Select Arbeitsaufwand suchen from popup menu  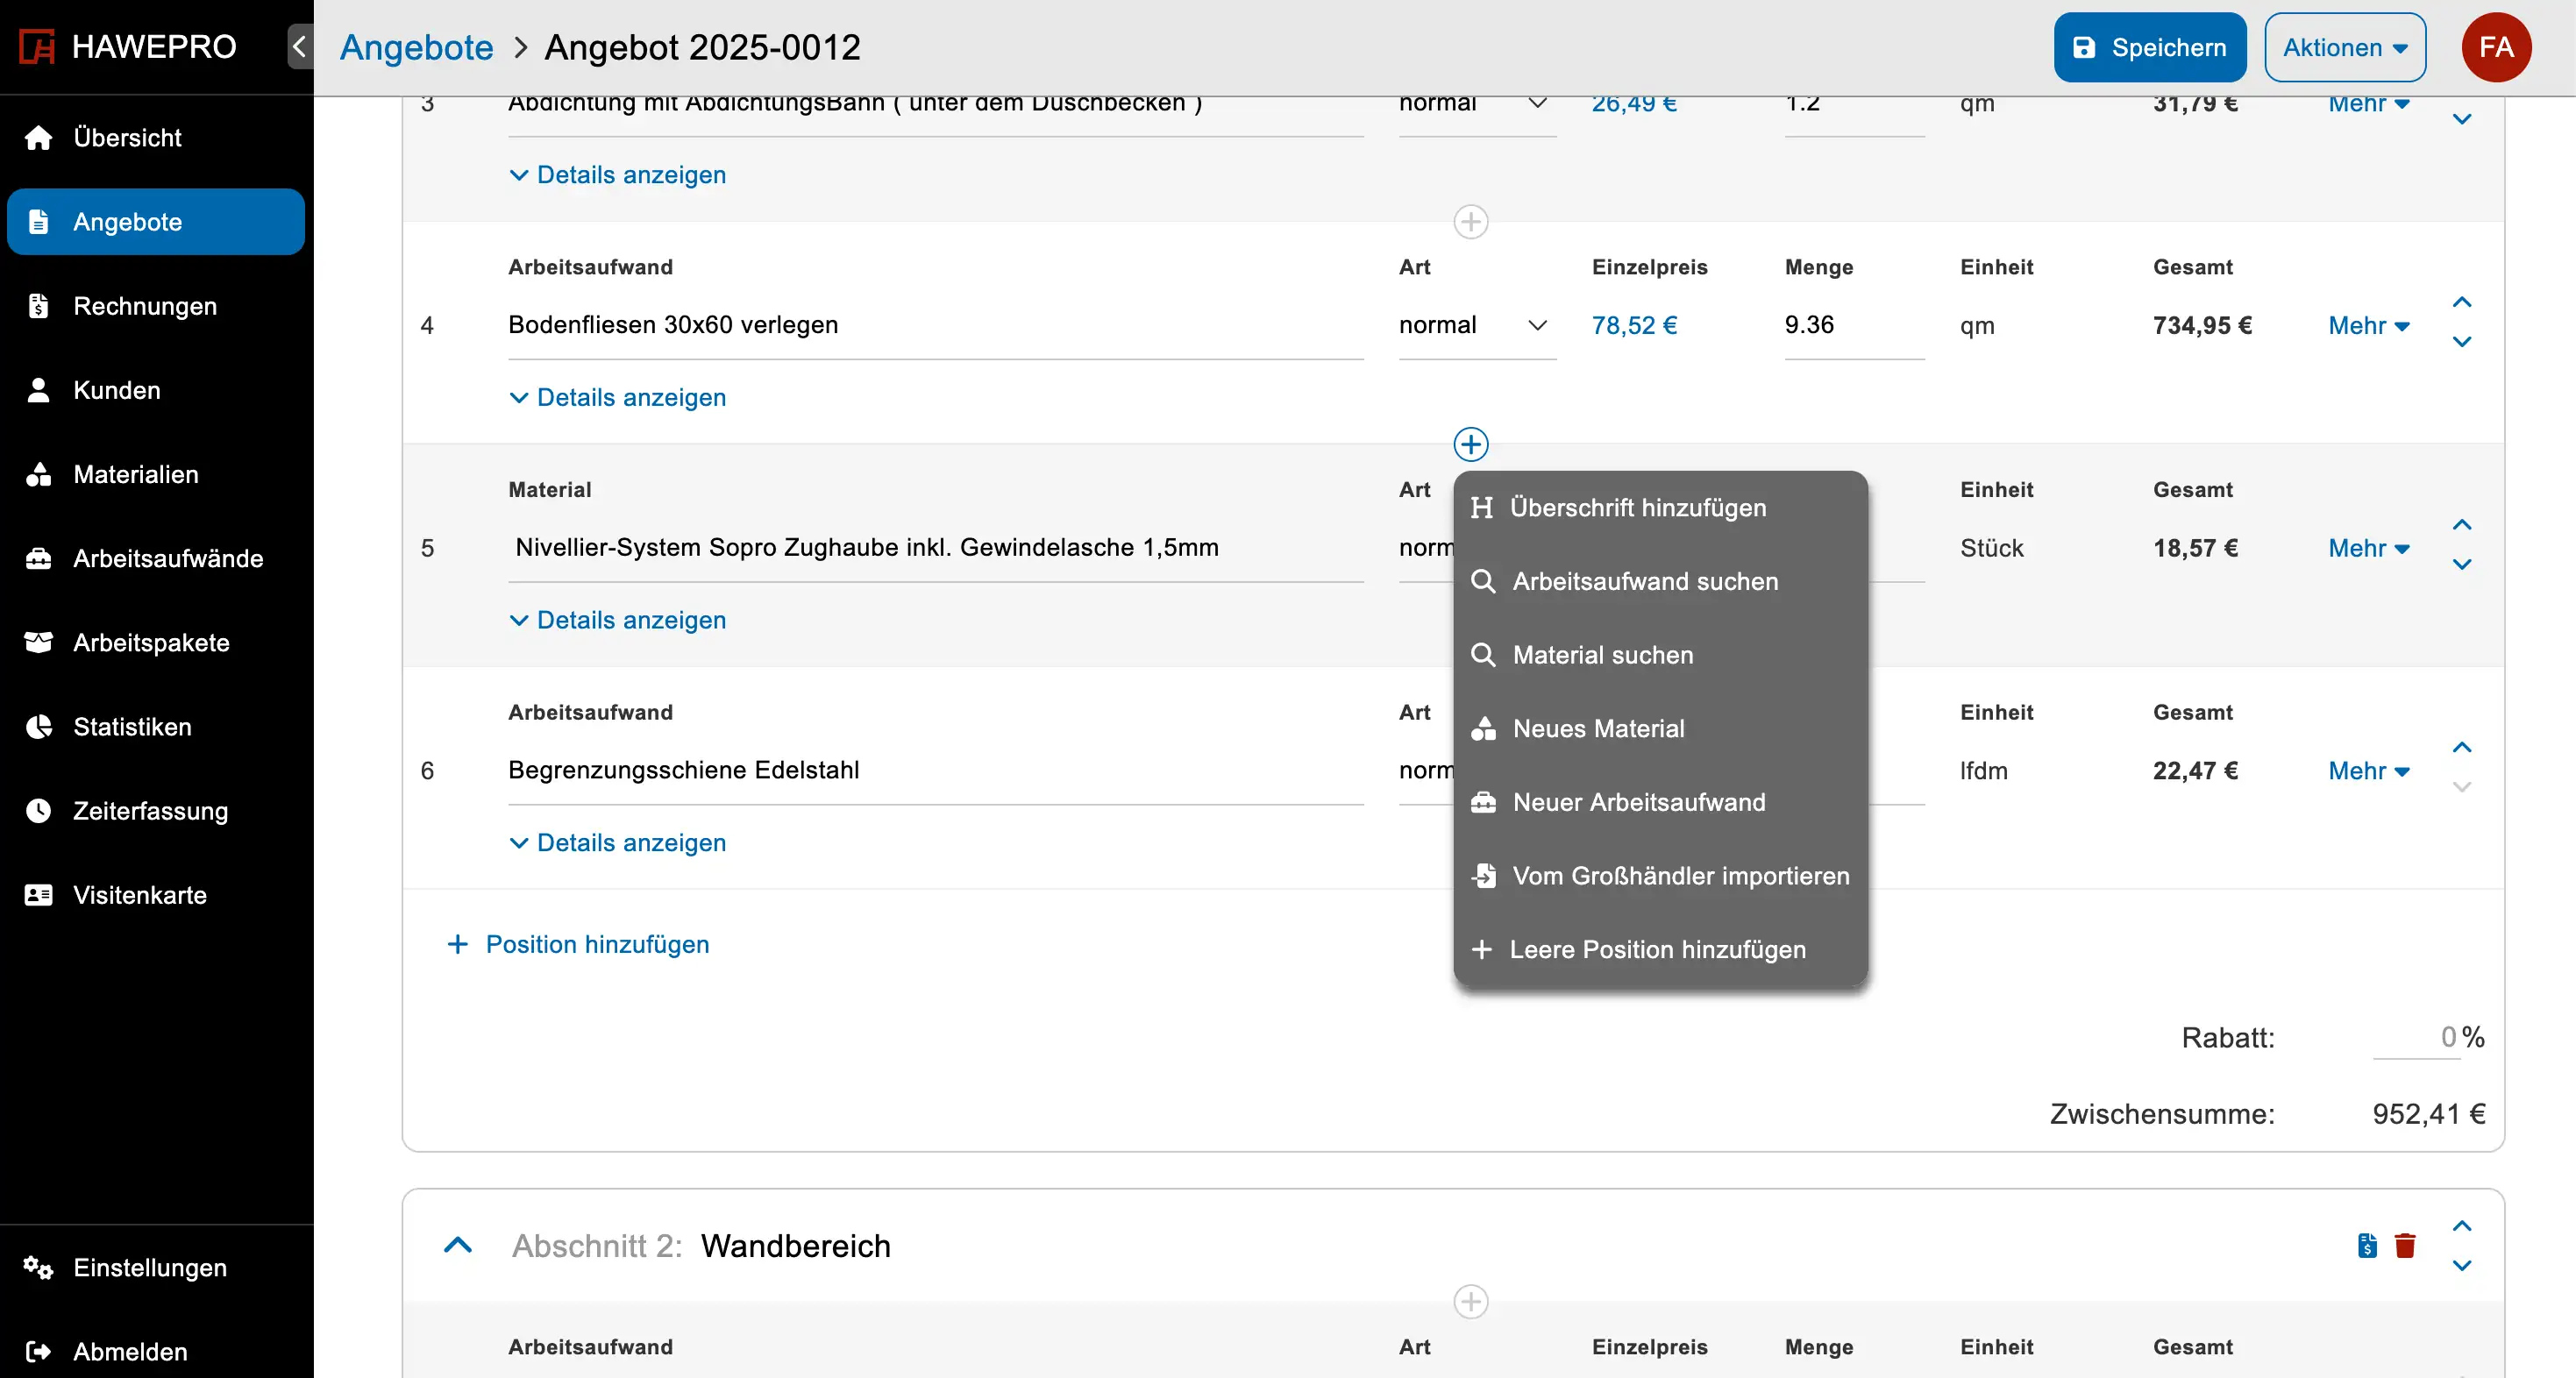[x=1660, y=582]
